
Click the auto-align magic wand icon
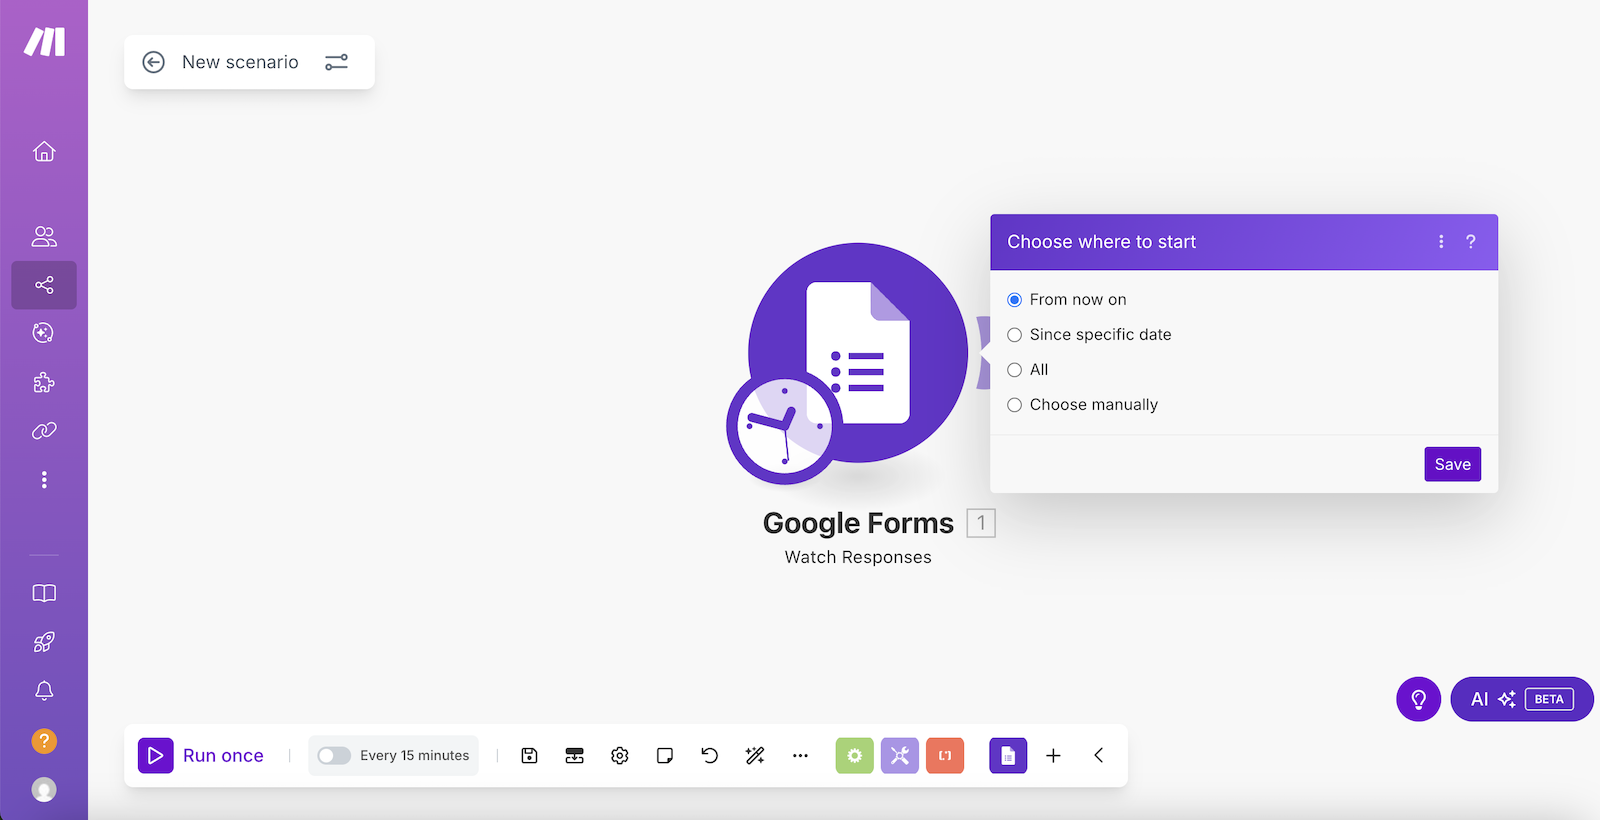755,756
